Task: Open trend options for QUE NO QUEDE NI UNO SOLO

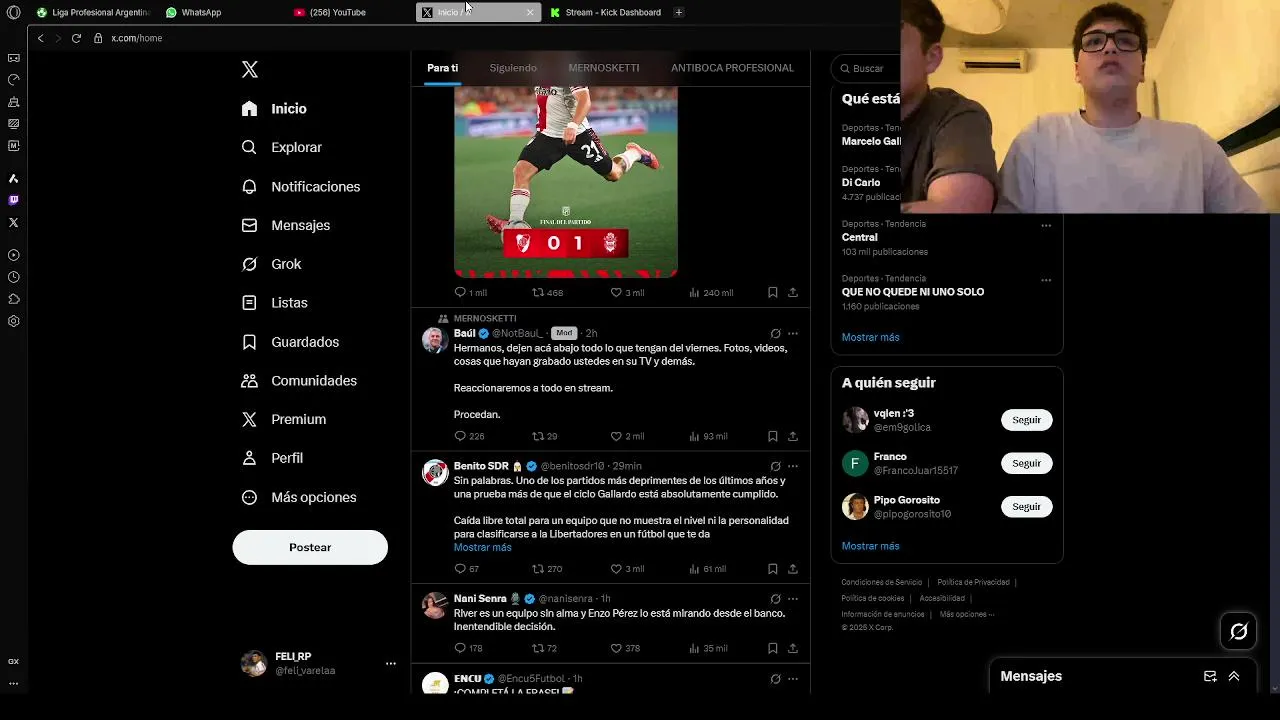Action: [1046, 280]
